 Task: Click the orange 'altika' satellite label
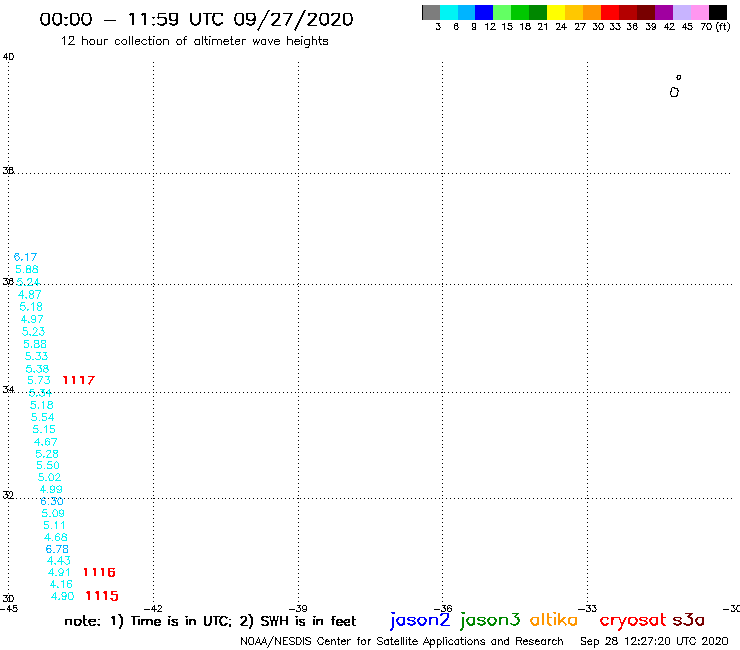554,619
